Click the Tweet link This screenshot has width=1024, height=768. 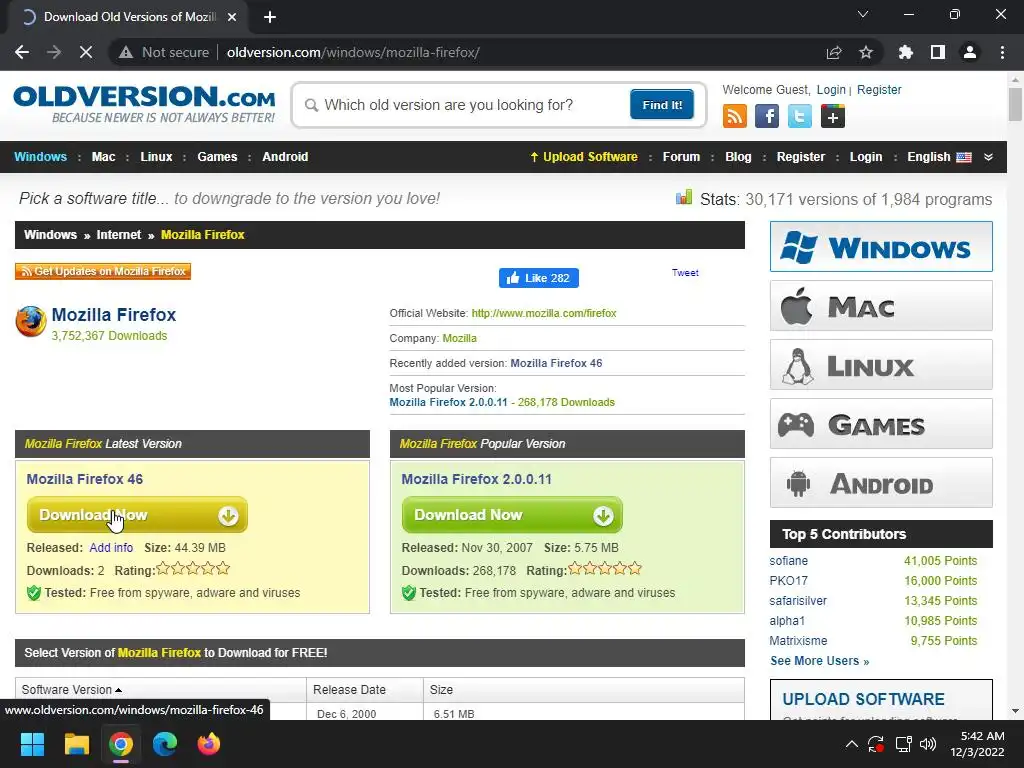[685, 273]
